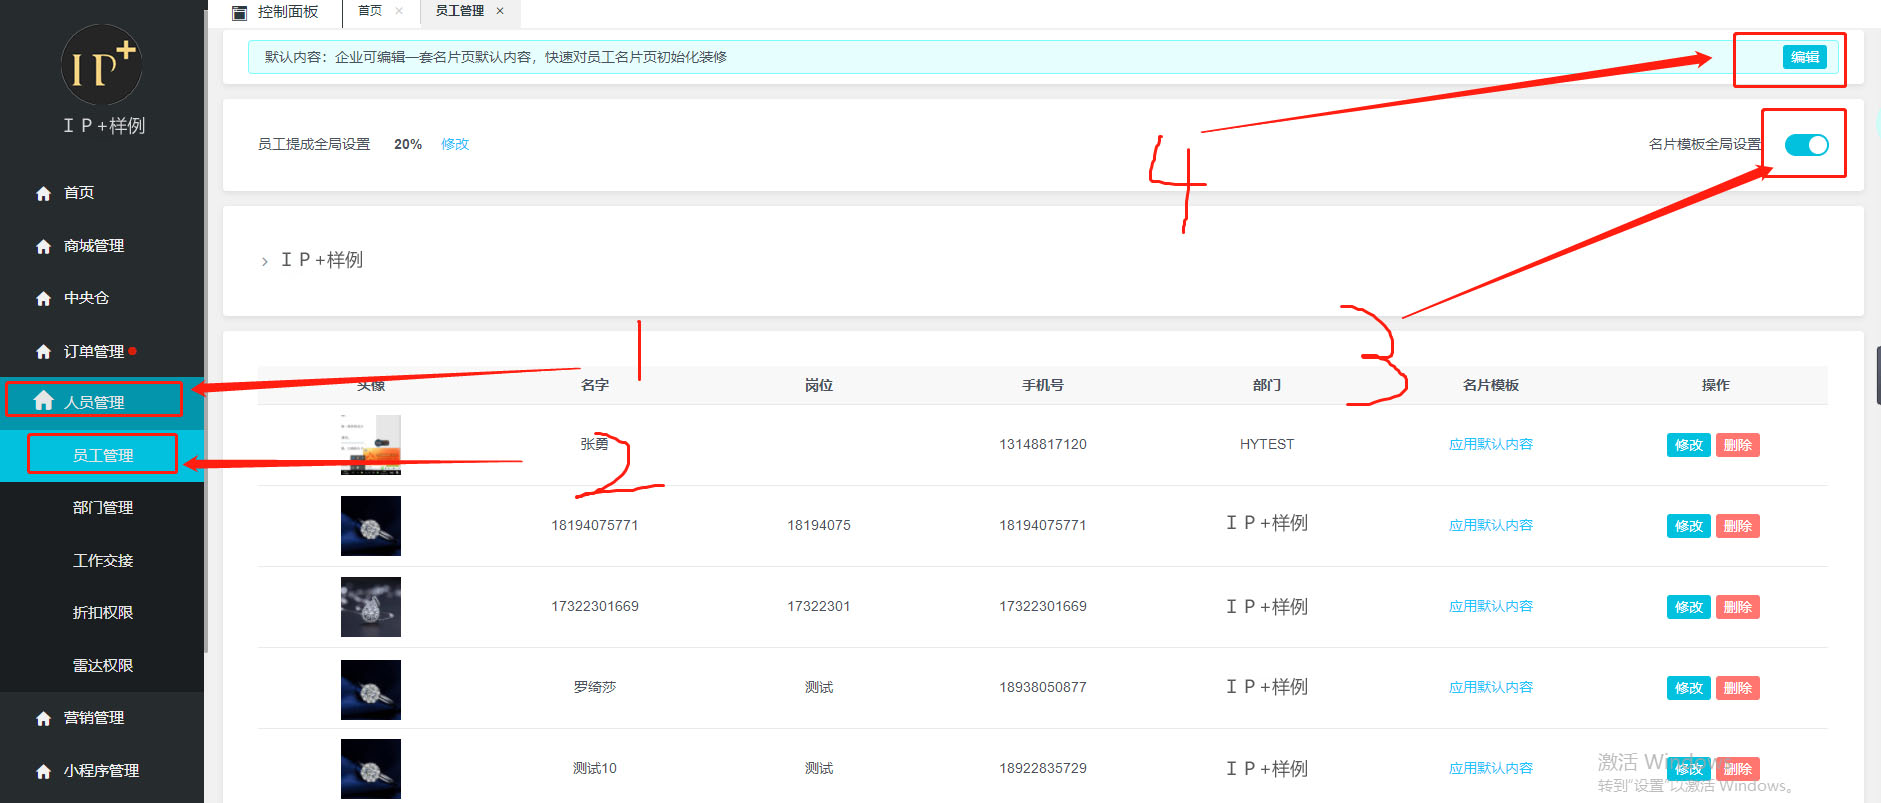Click the IP+ logo in sidebar
The height and width of the screenshot is (803, 1881).
(x=101, y=66)
